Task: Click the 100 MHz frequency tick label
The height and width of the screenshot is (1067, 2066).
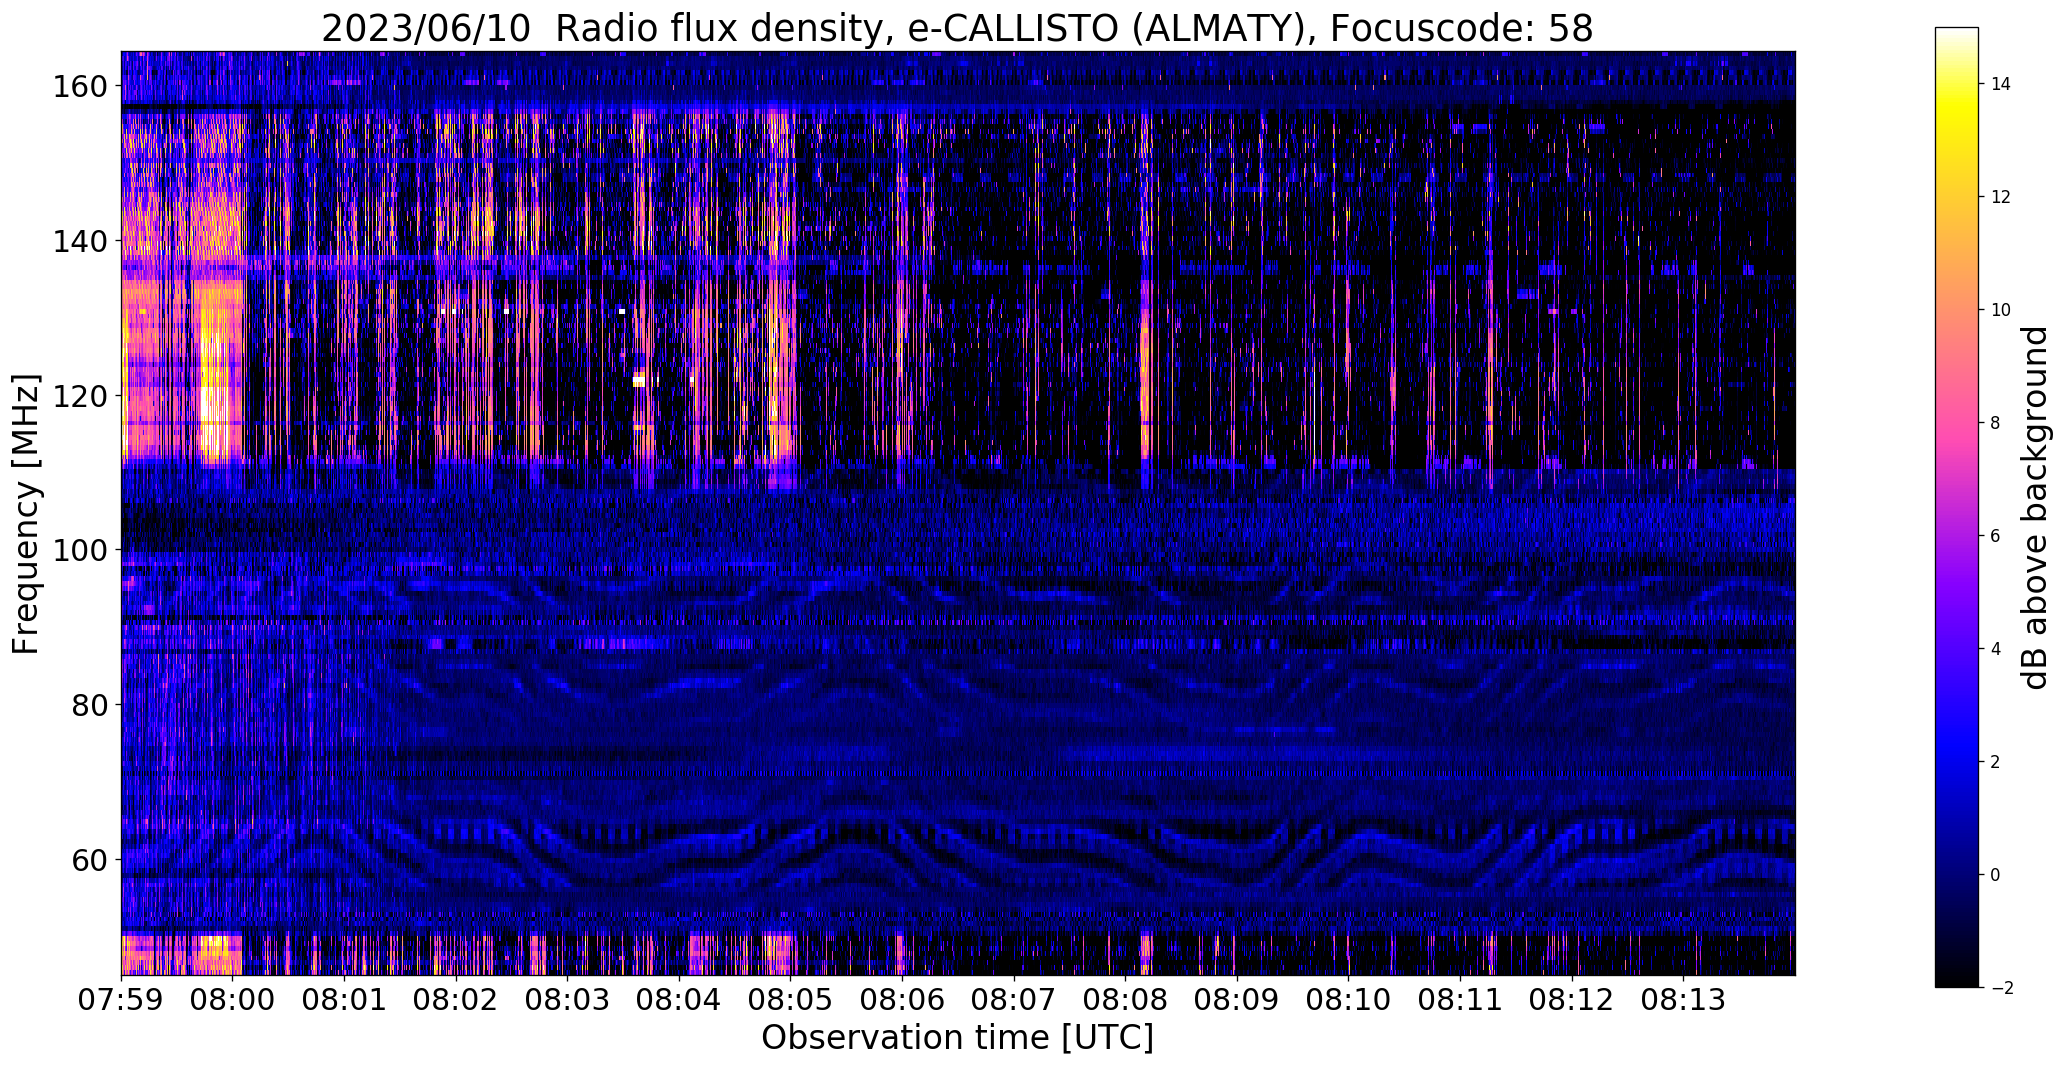Action: pos(80,551)
